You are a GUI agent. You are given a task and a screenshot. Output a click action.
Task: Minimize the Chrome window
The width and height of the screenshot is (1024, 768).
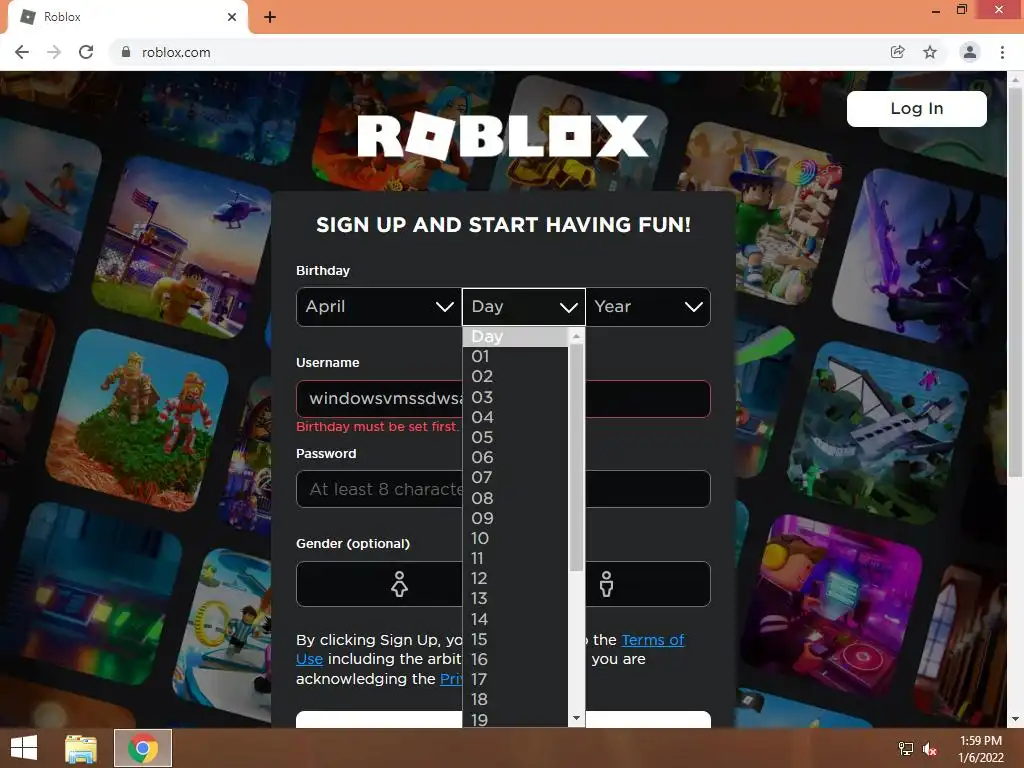click(x=936, y=10)
